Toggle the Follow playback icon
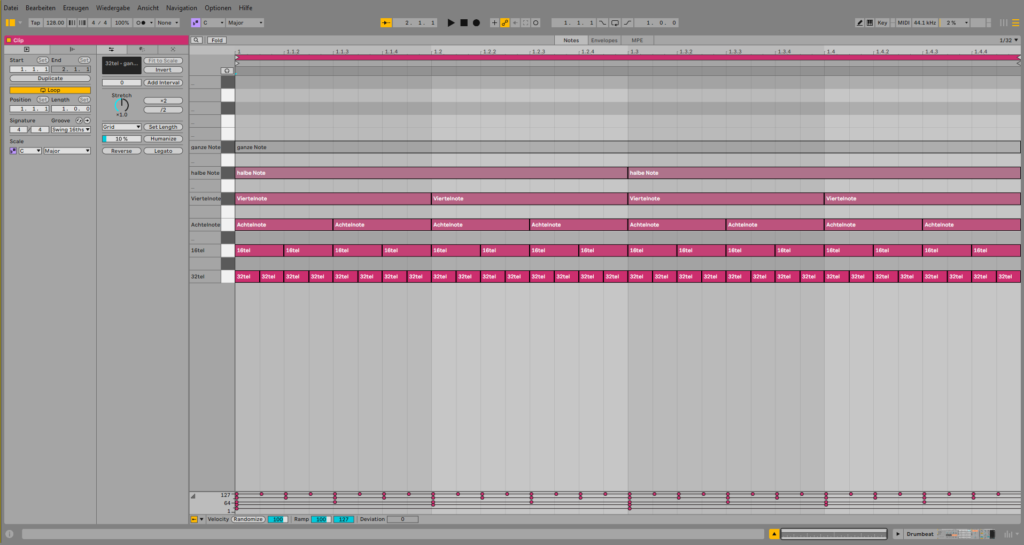This screenshot has width=1024, height=545. point(386,23)
